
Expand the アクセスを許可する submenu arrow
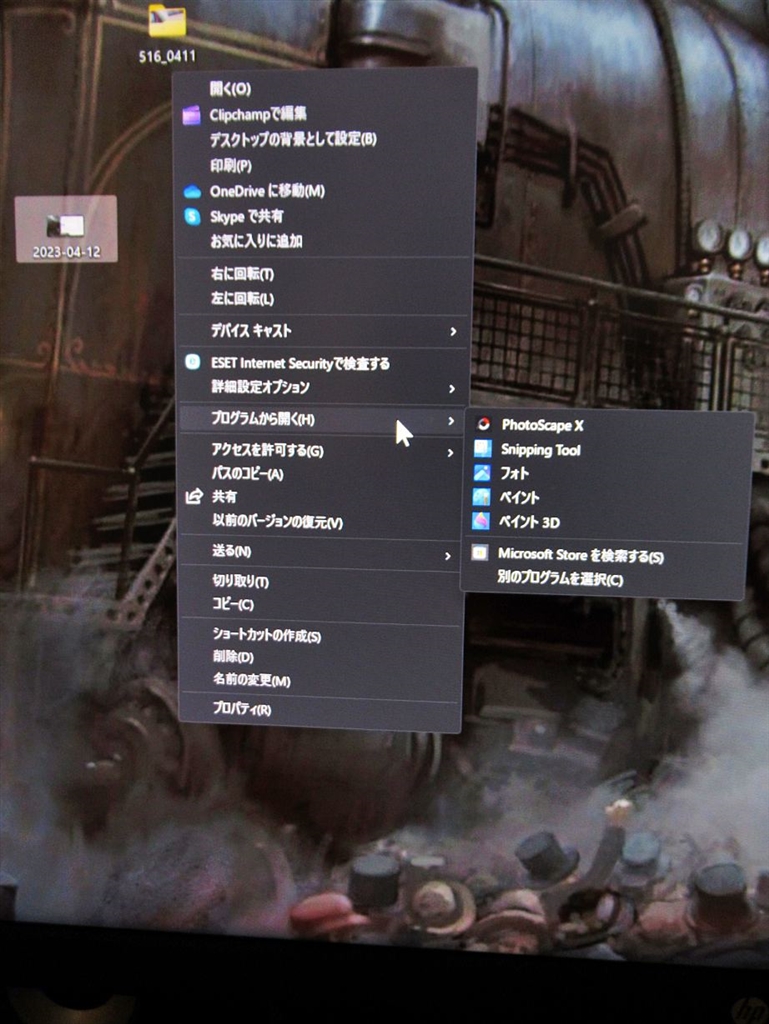(450, 453)
